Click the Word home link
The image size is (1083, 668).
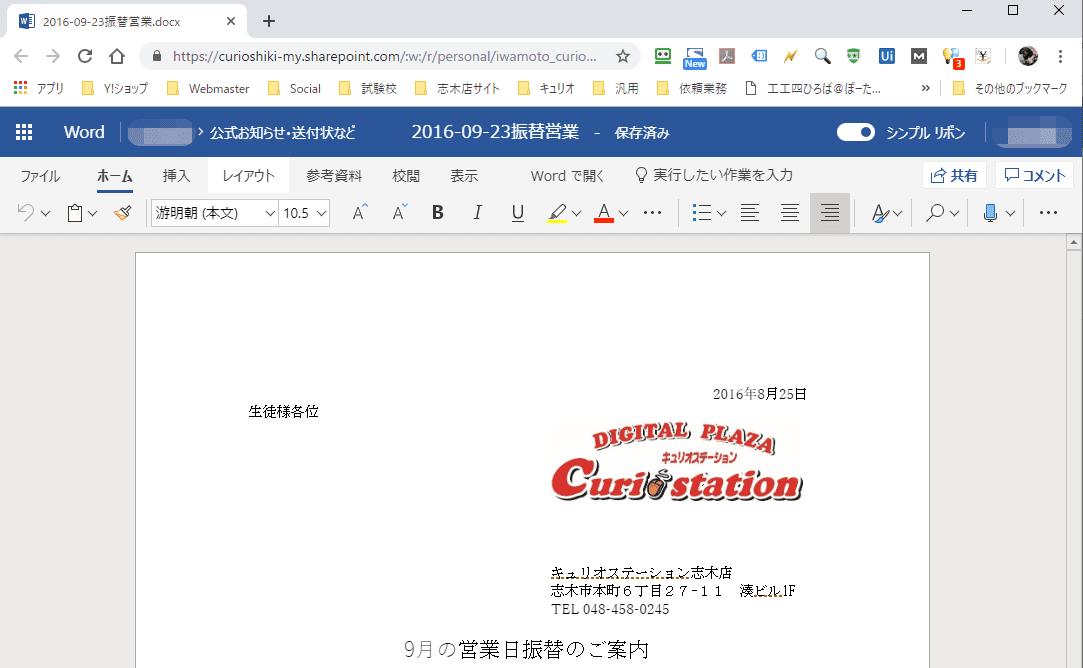click(x=84, y=132)
